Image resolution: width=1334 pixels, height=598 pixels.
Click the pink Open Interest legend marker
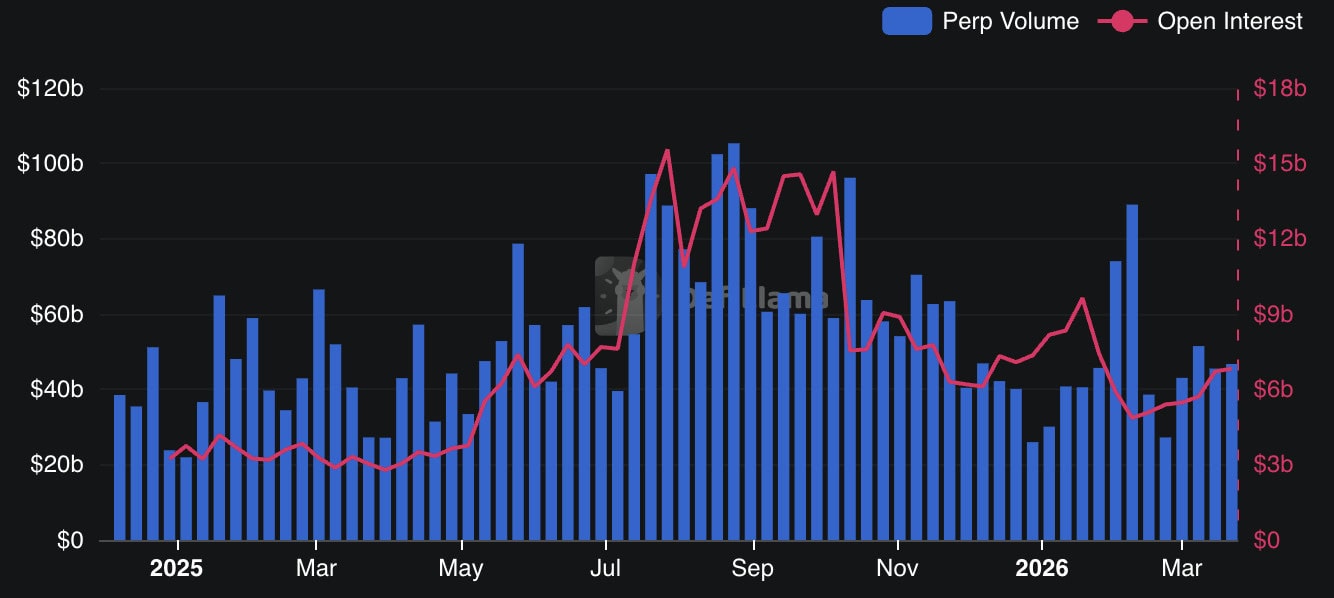[x=1122, y=21]
